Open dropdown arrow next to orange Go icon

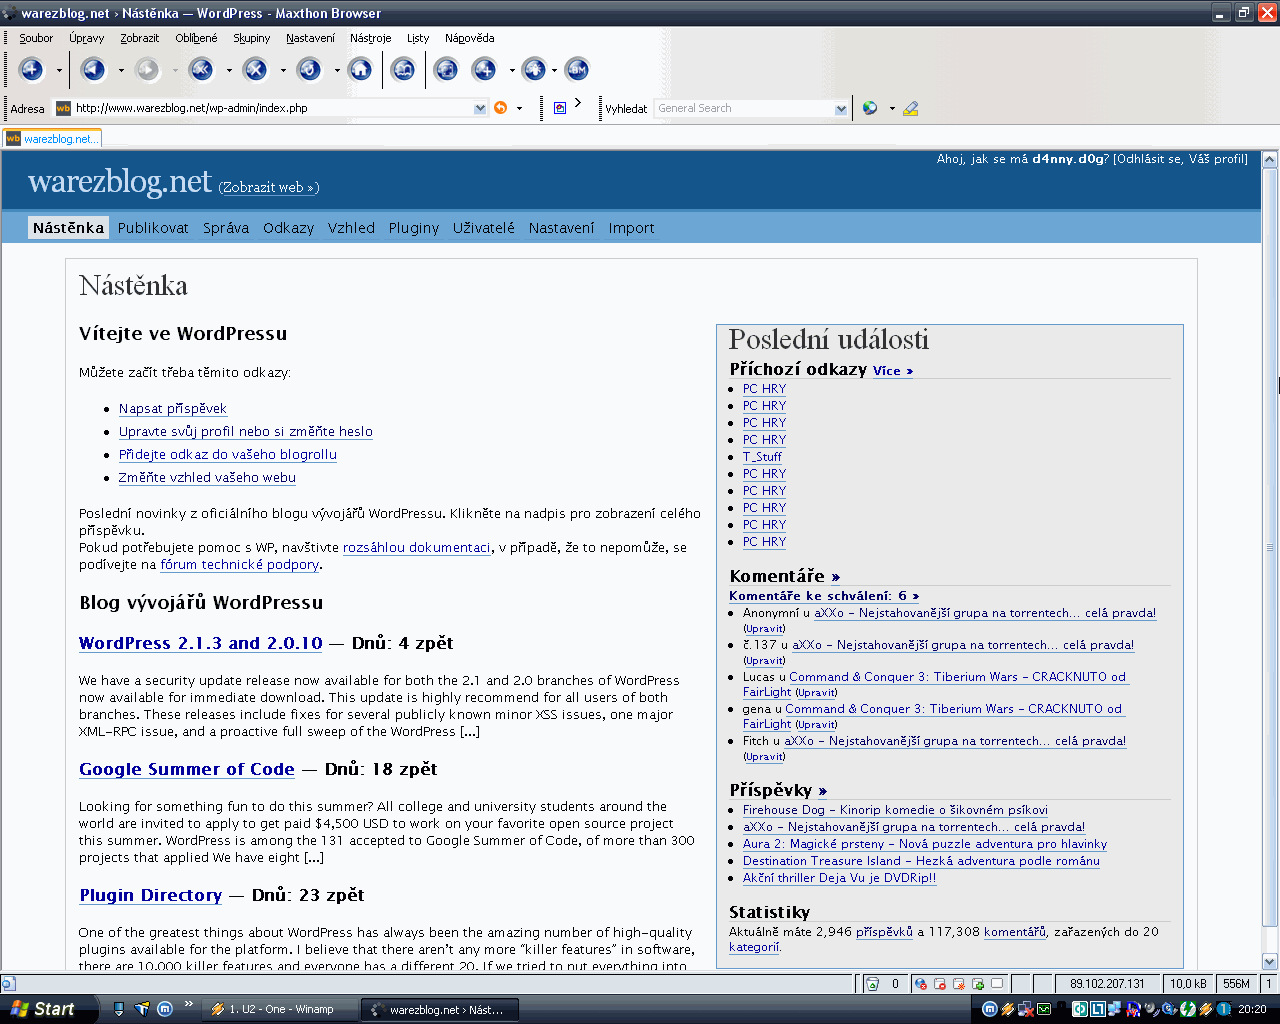coord(519,108)
